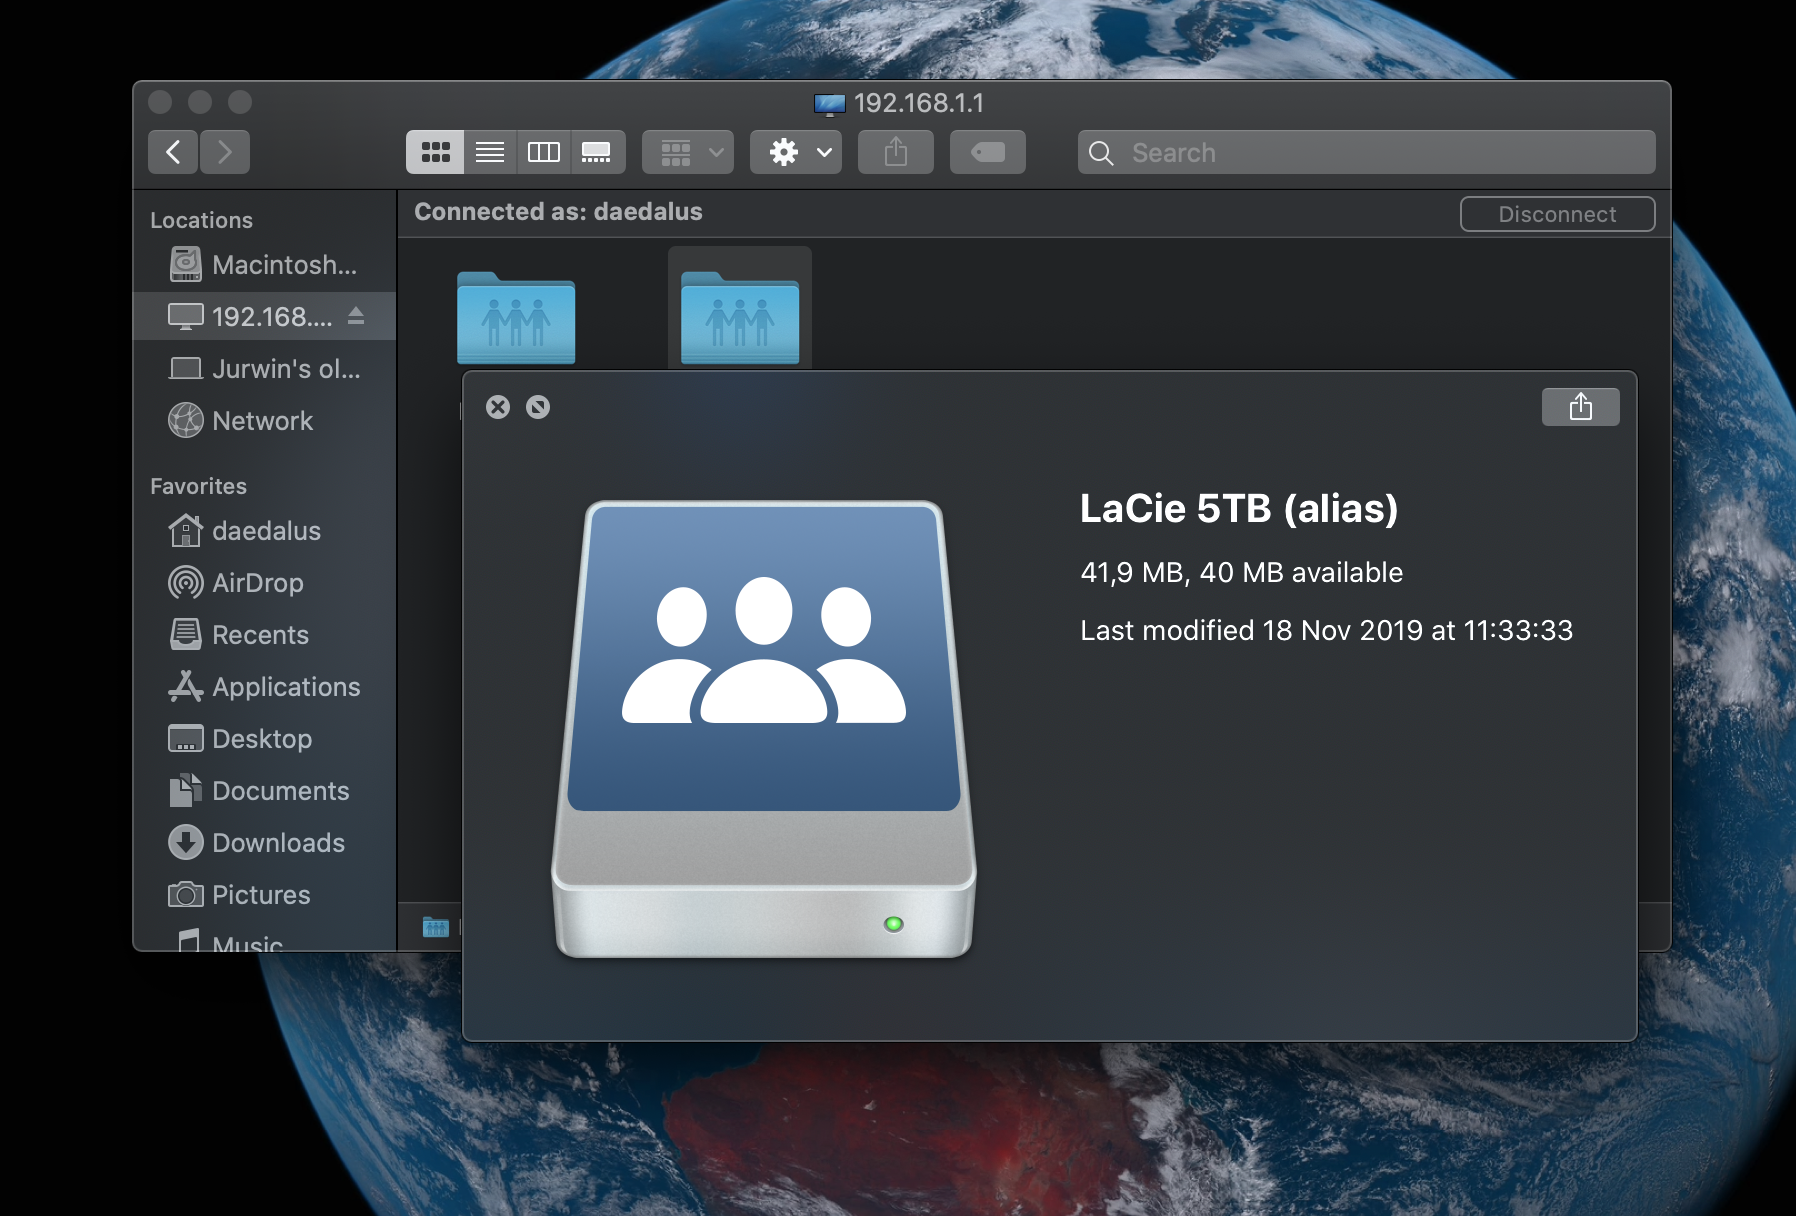Open Pictures in sidebar
Image resolution: width=1796 pixels, height=1216 pixels.
point(265,895)
